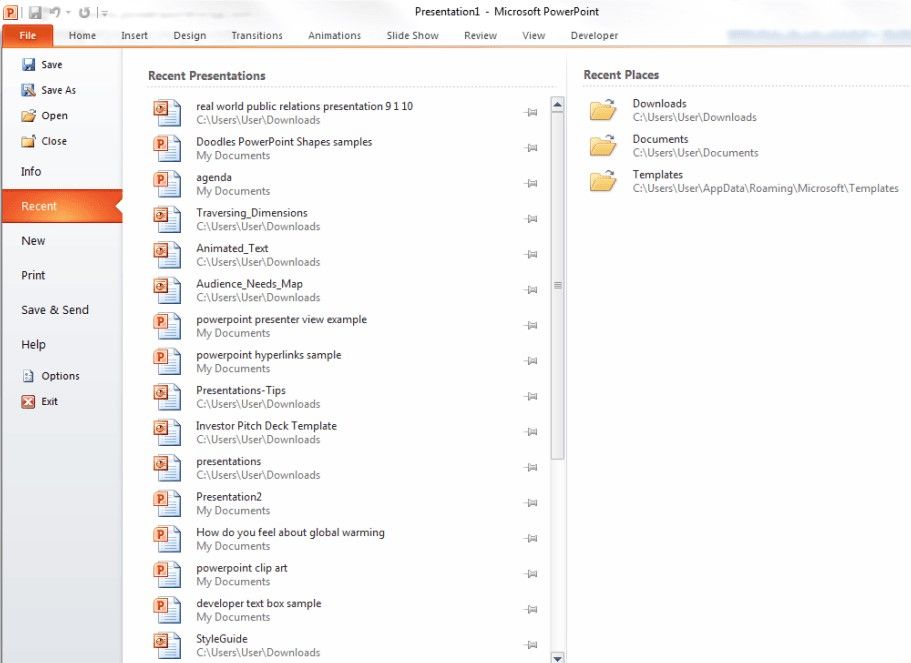Viewport: 911px width, 663px height.
Task: Click the recent presentations scrollbar thumb
Action: coord(557,285)
